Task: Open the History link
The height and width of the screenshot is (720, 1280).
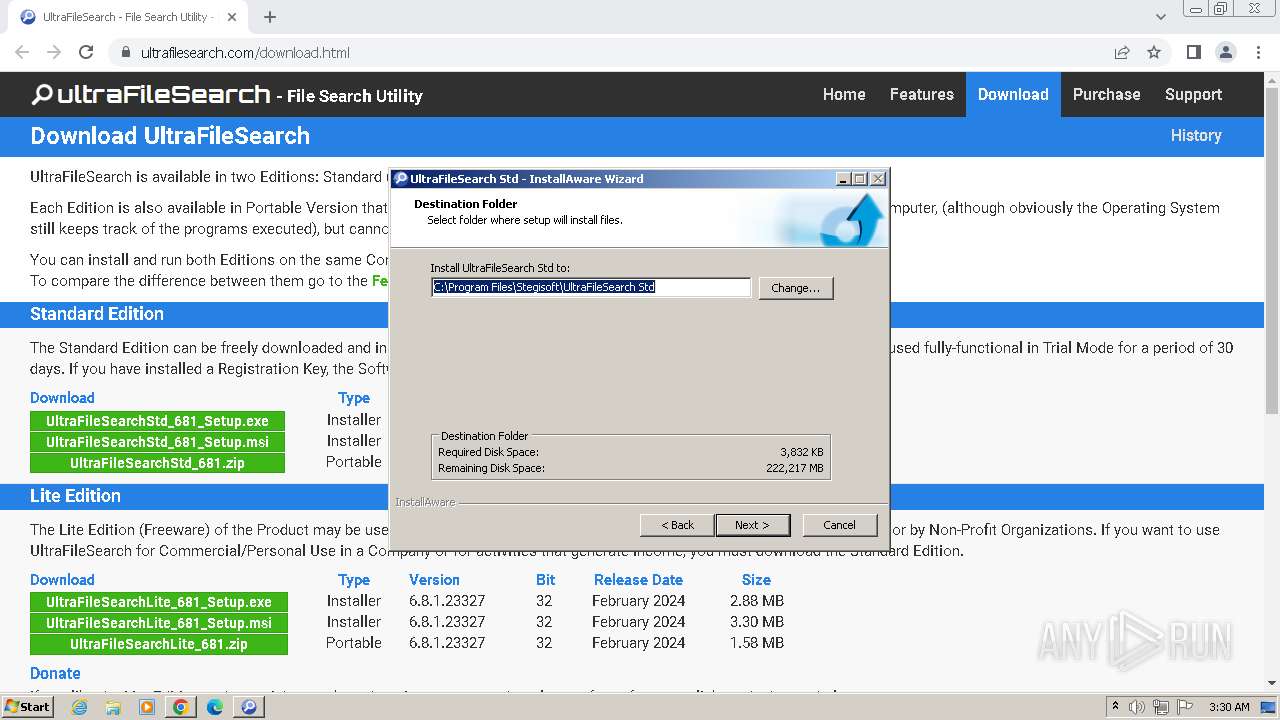Action: pos(1196,135)
